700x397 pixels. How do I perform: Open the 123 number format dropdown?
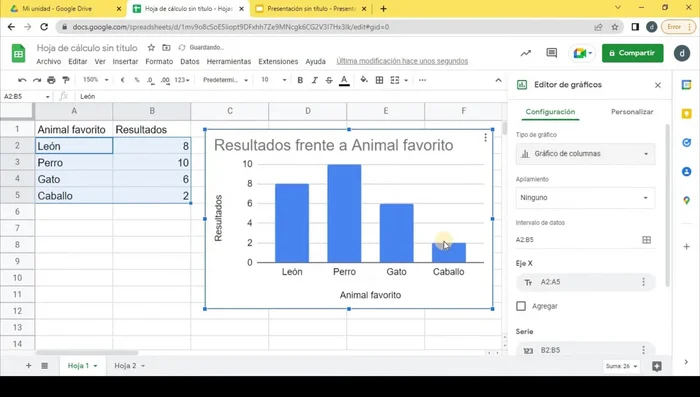point(182,80)
